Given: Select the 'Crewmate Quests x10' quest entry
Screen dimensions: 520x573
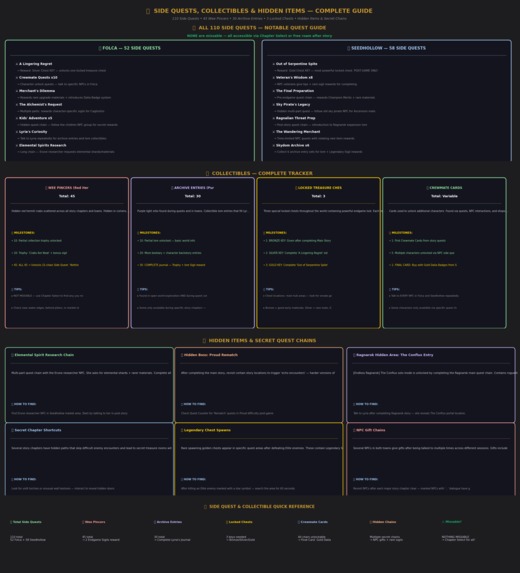Looking at the screenshot, I should (38, 77).
